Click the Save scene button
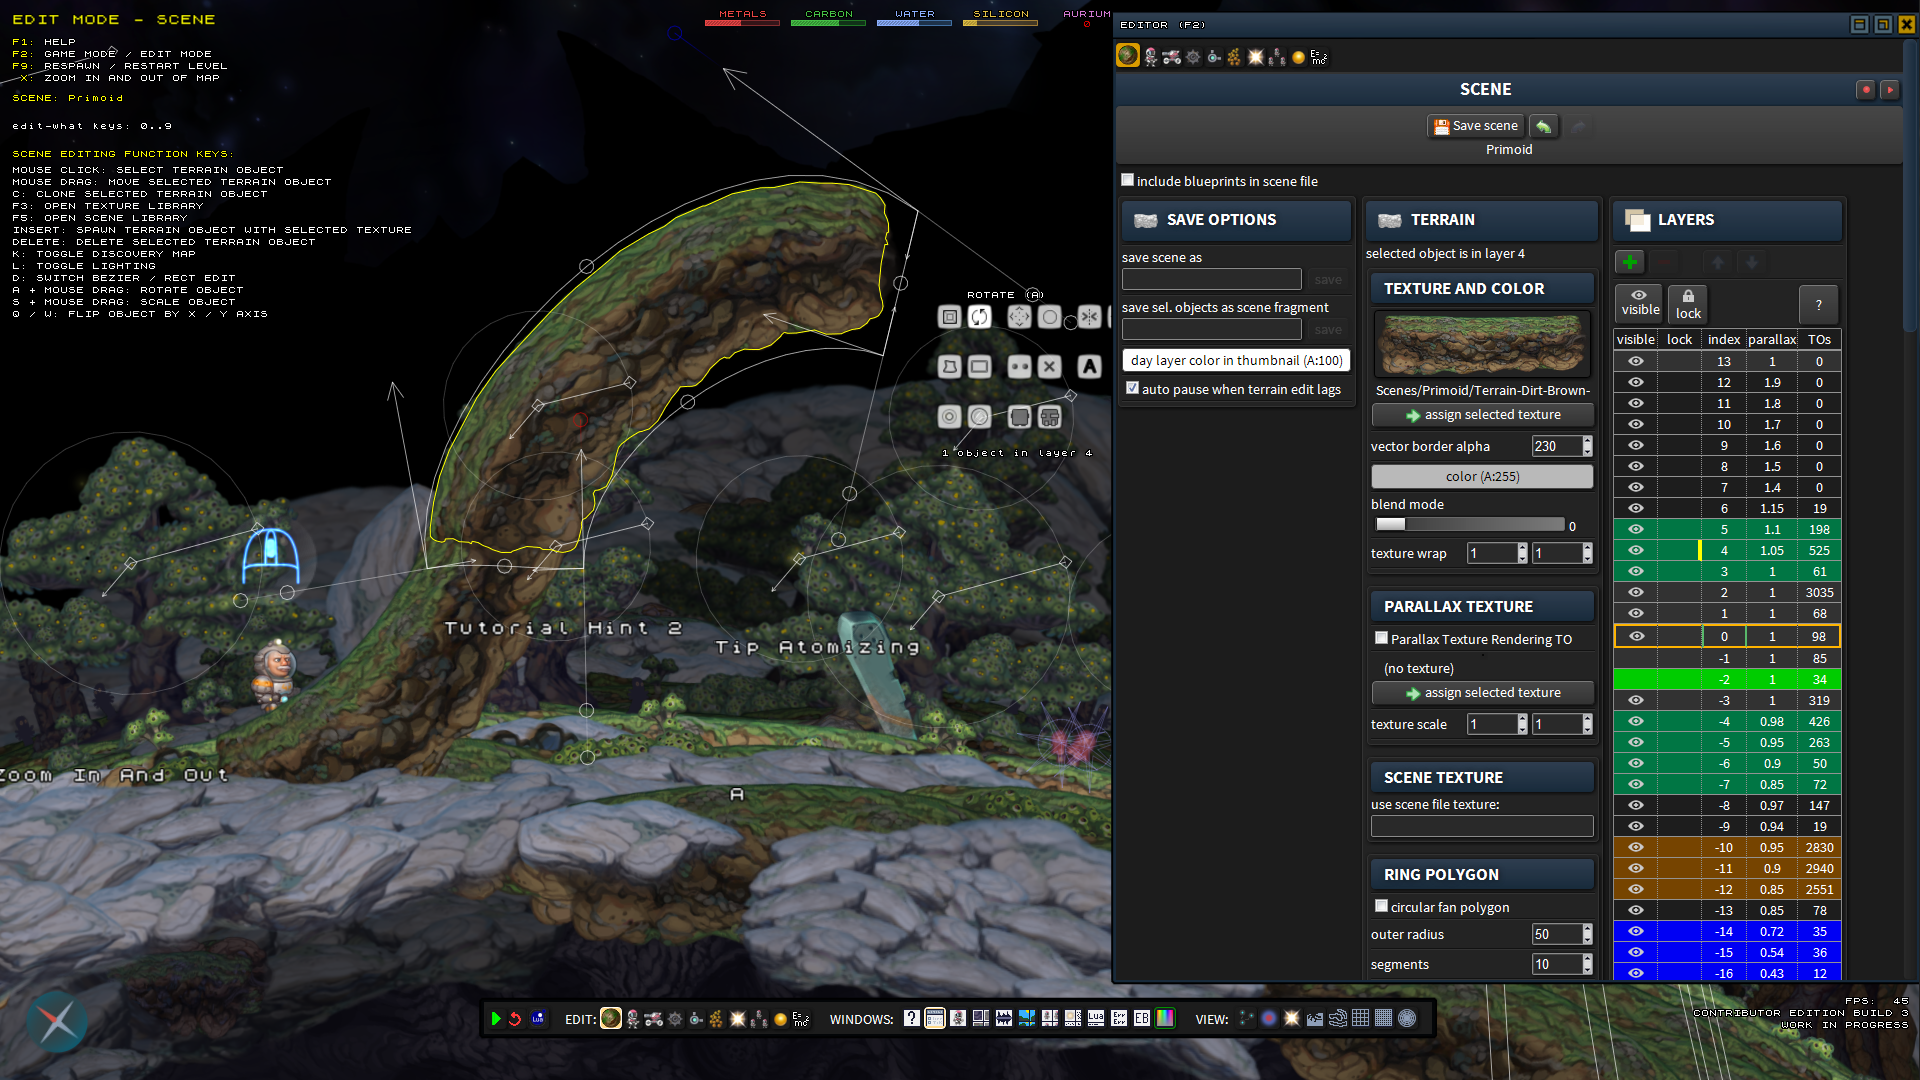 pos(1476,126)
